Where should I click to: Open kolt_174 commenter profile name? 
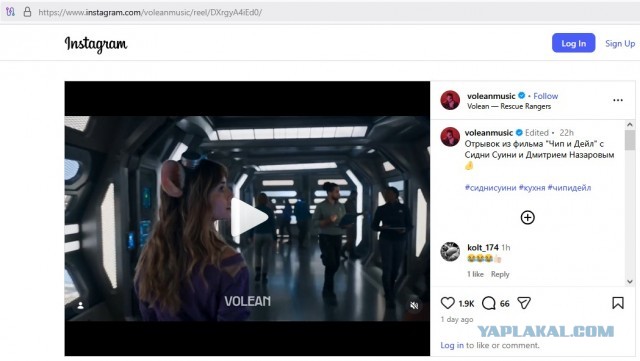[x=483, y=247]
